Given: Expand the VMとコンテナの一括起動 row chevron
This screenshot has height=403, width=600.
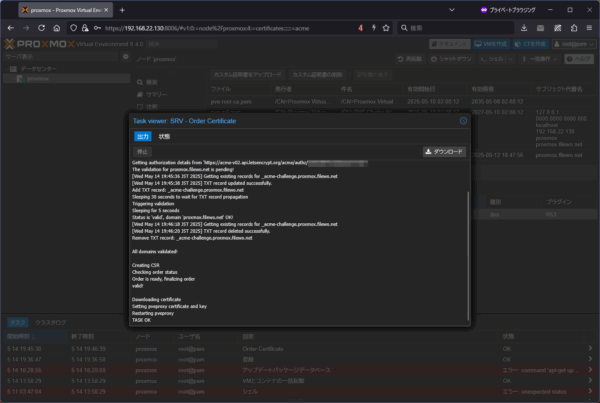Looking at the screenshot, I should 590,380.
